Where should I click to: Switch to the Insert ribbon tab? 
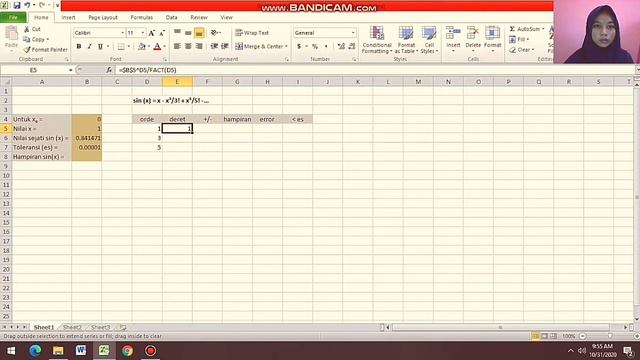tap(69, 18)
